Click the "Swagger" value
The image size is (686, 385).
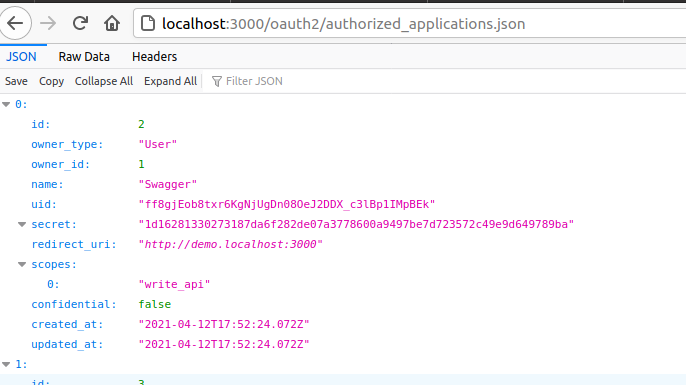click(168, 185)
